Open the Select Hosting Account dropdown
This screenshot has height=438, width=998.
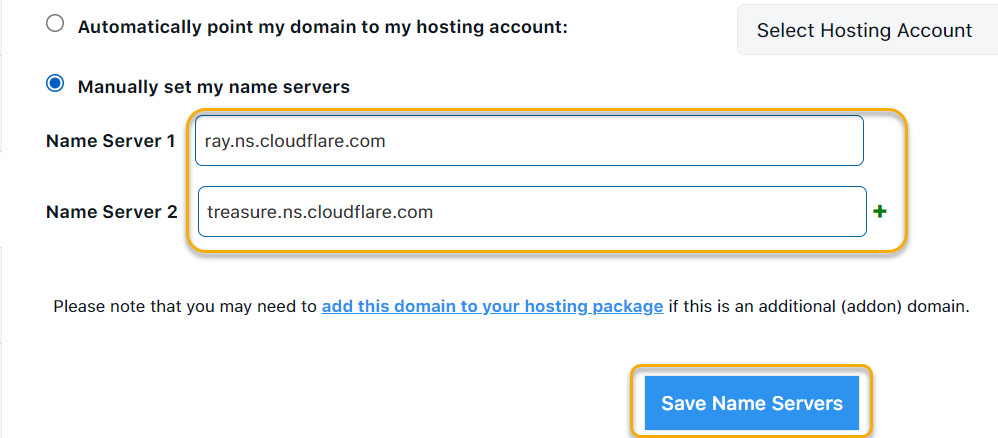coord(864,30)
